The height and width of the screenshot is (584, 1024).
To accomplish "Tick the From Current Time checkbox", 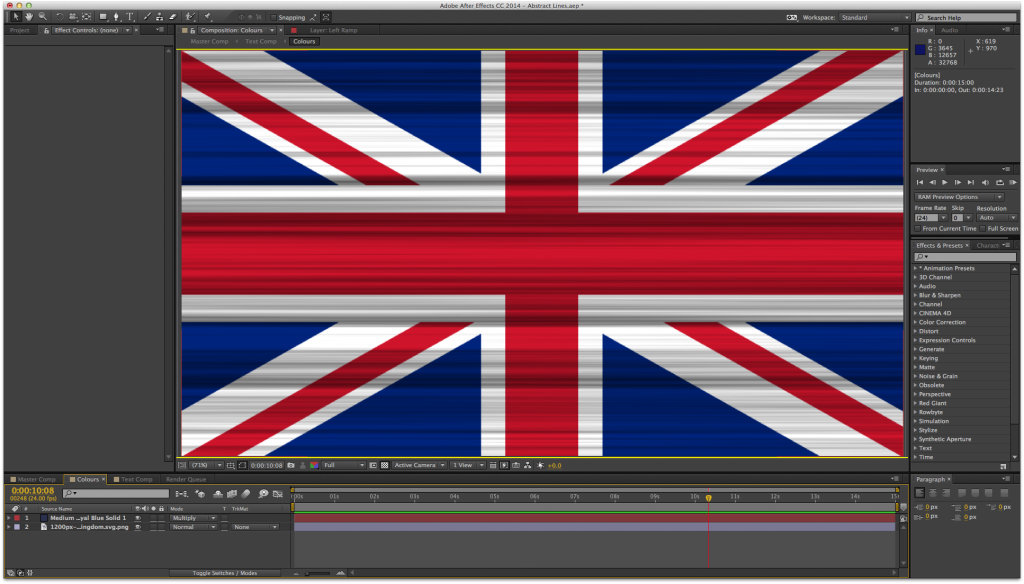I will (x=918, y=228).
